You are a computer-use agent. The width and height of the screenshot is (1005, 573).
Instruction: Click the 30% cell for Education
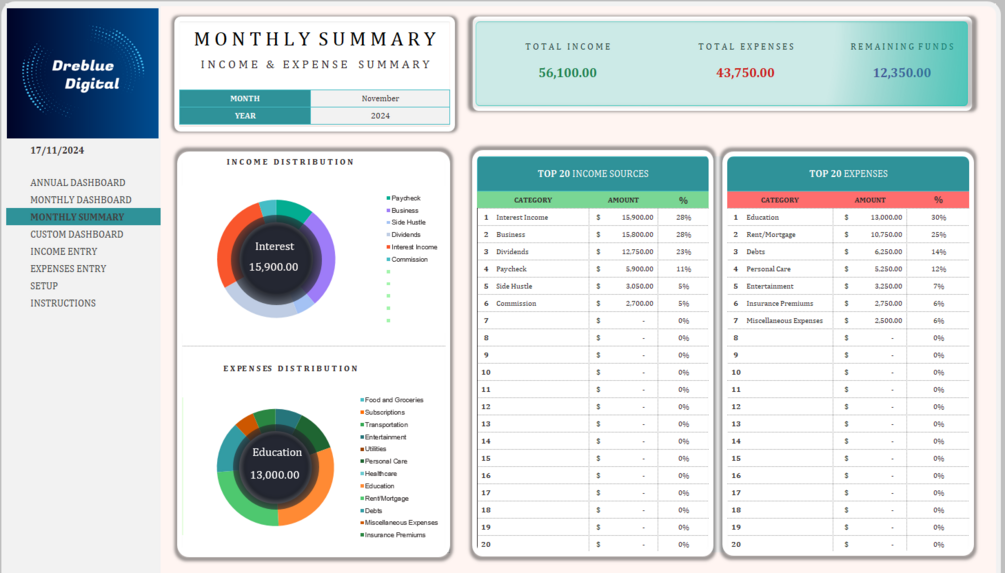(938, 217)
